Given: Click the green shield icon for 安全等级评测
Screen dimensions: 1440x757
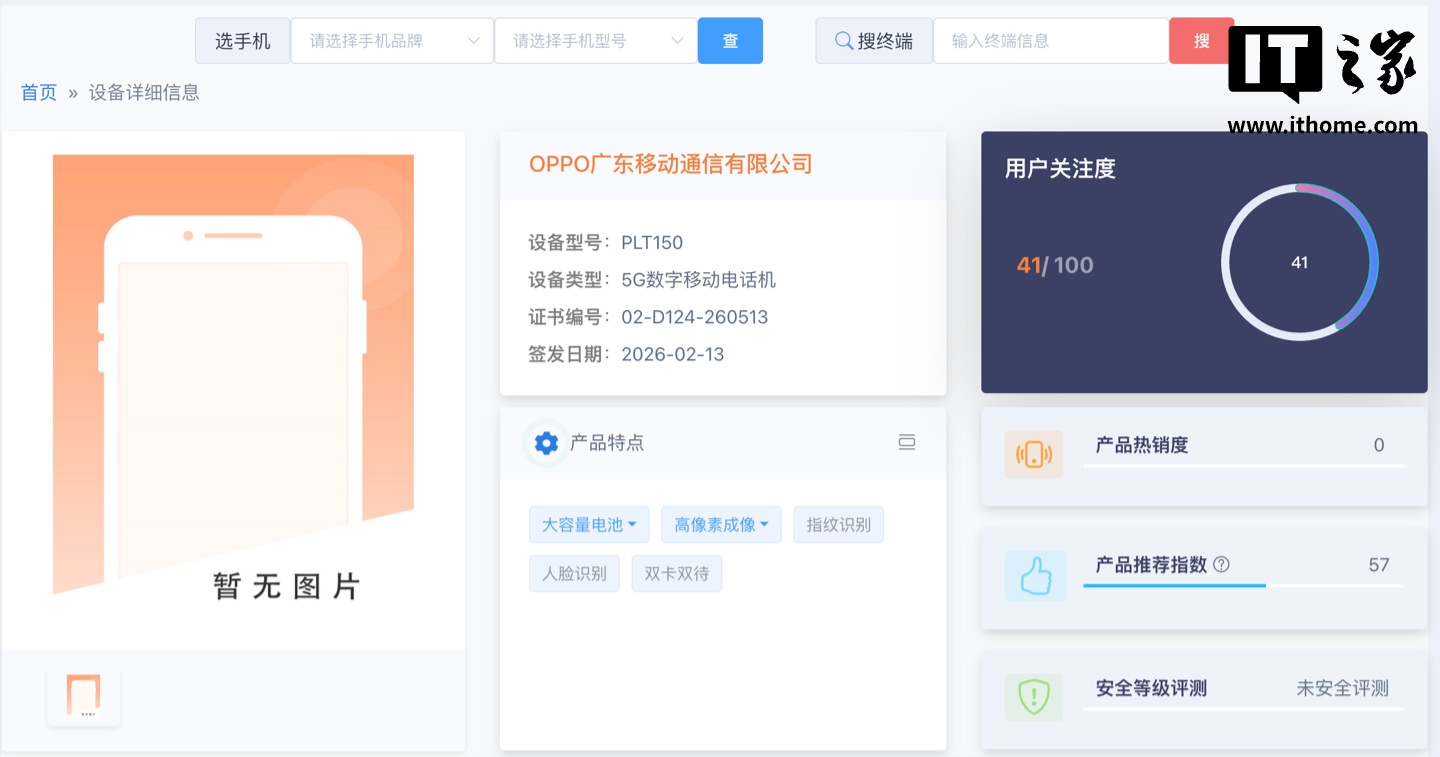Looking at the screenshot, I should point(1033,697).
